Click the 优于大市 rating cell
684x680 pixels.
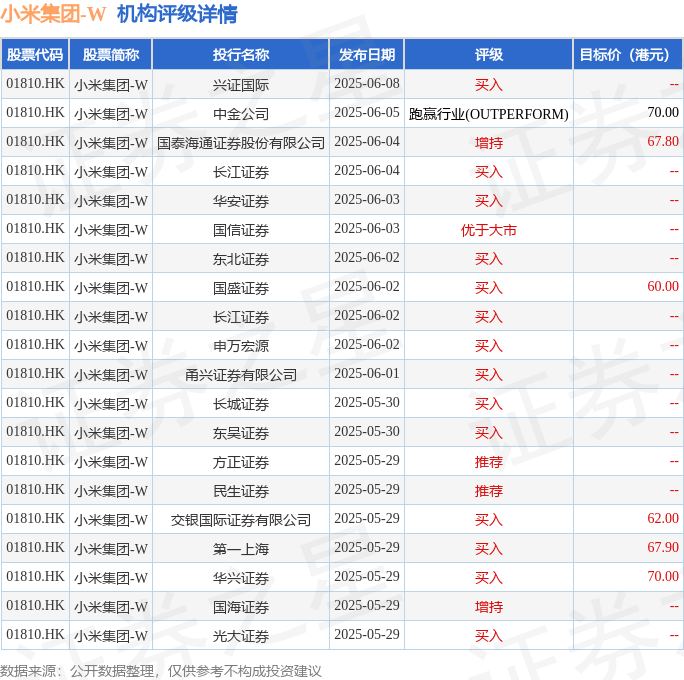pos(489,230)
